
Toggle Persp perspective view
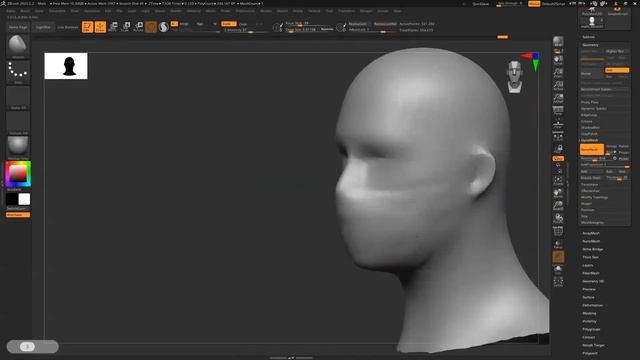click(x=558, y=111)
